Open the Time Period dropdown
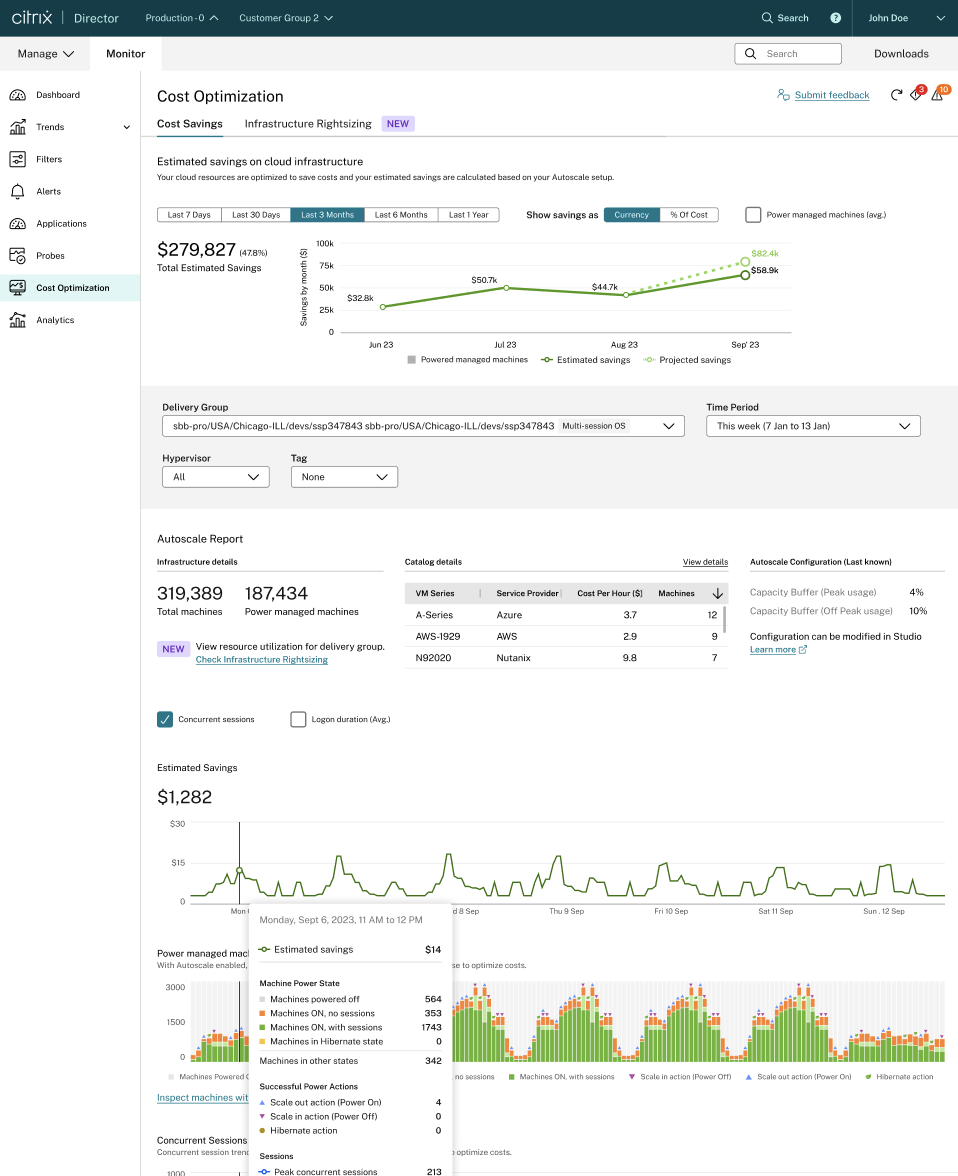The width and height of the screenshot is (958, 1176). (812, 426)
